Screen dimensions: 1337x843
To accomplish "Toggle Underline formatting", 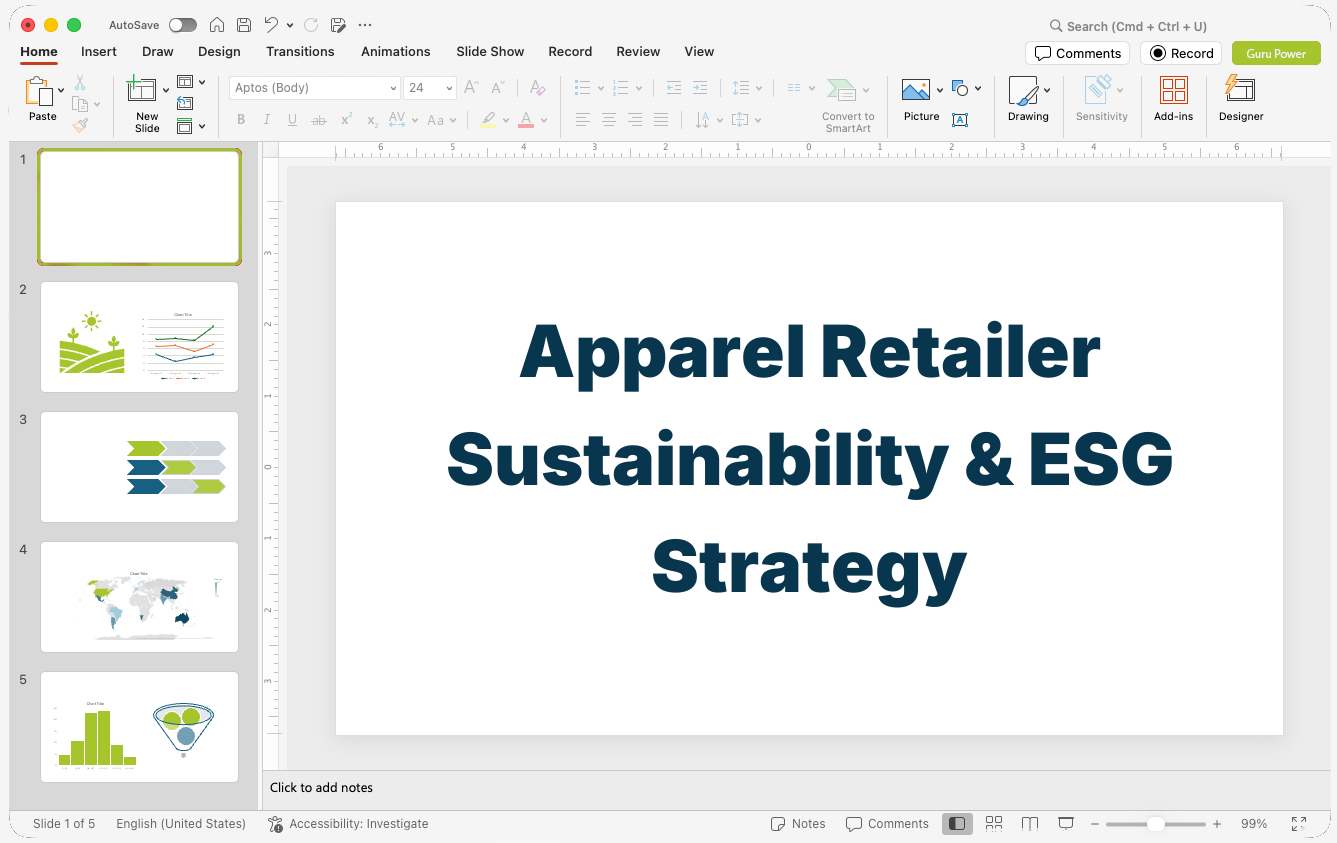I will pyautogui.click(x=292, y=120).
